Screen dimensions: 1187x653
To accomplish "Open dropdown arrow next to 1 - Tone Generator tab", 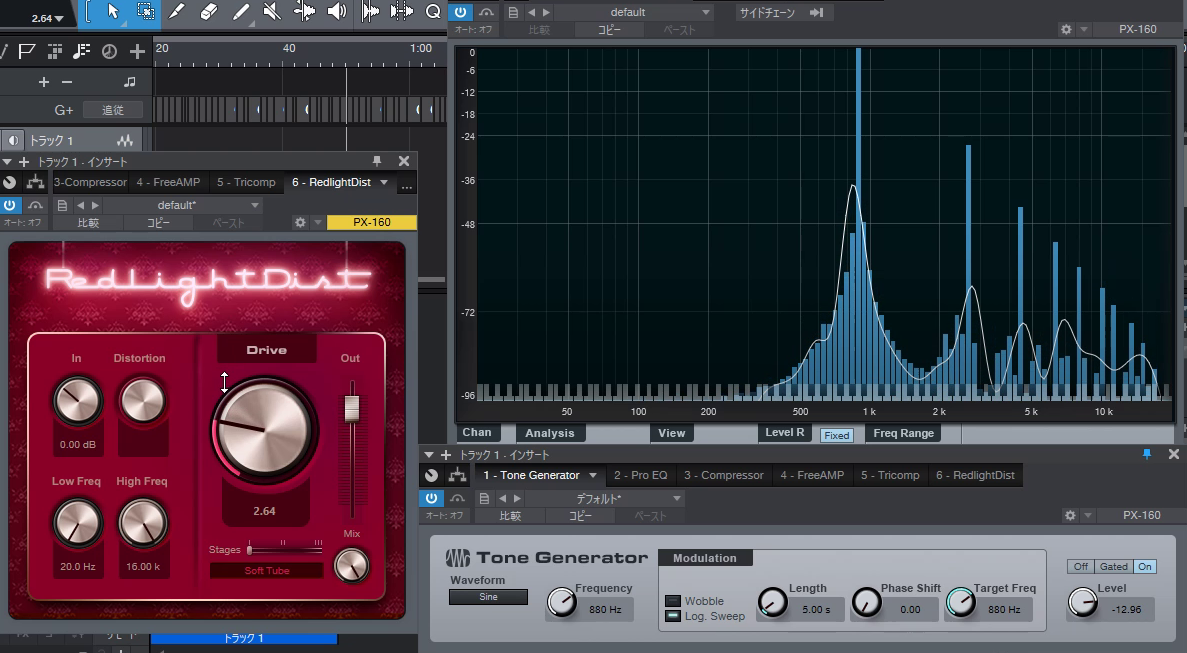I will point(593,475).
